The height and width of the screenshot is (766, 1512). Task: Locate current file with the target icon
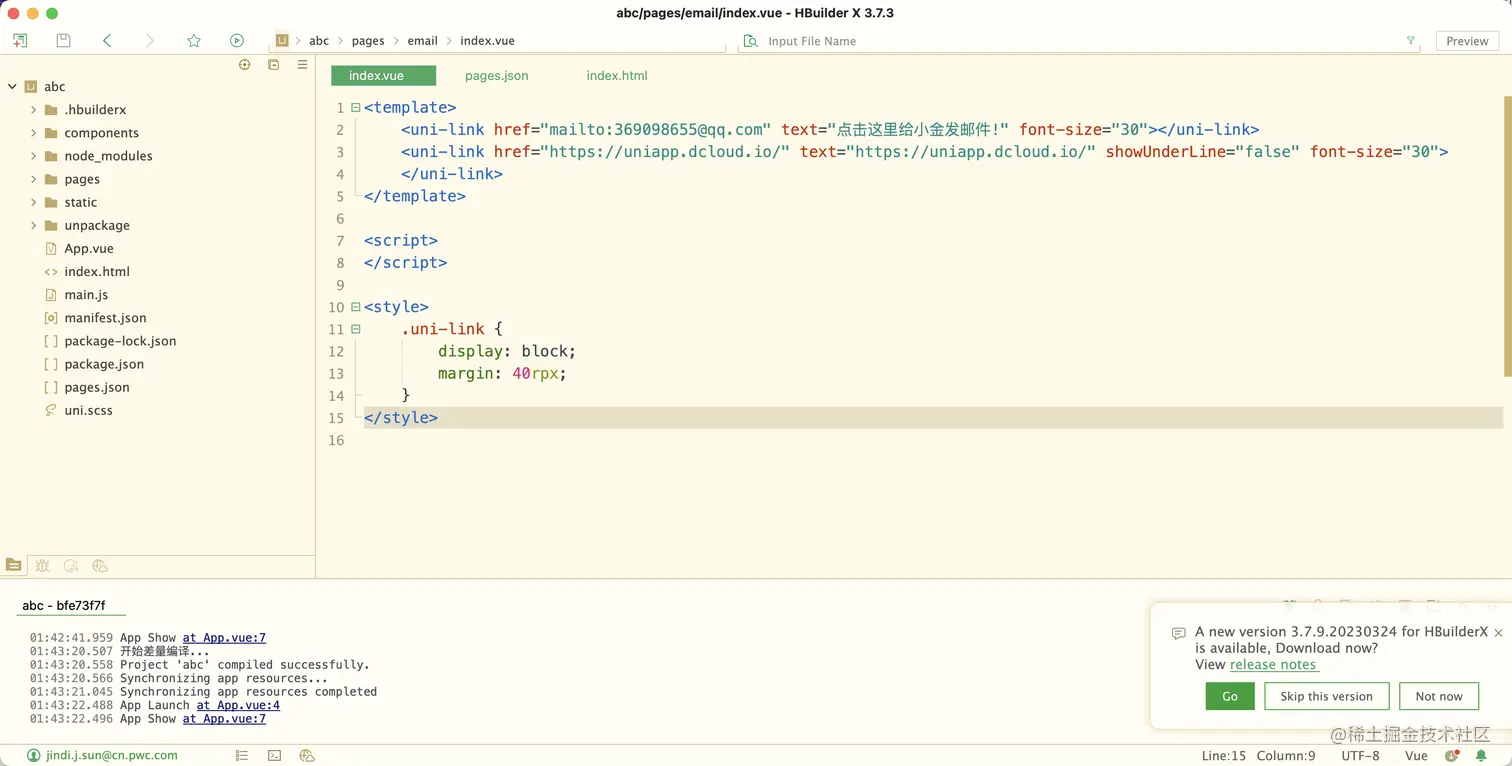244,64
